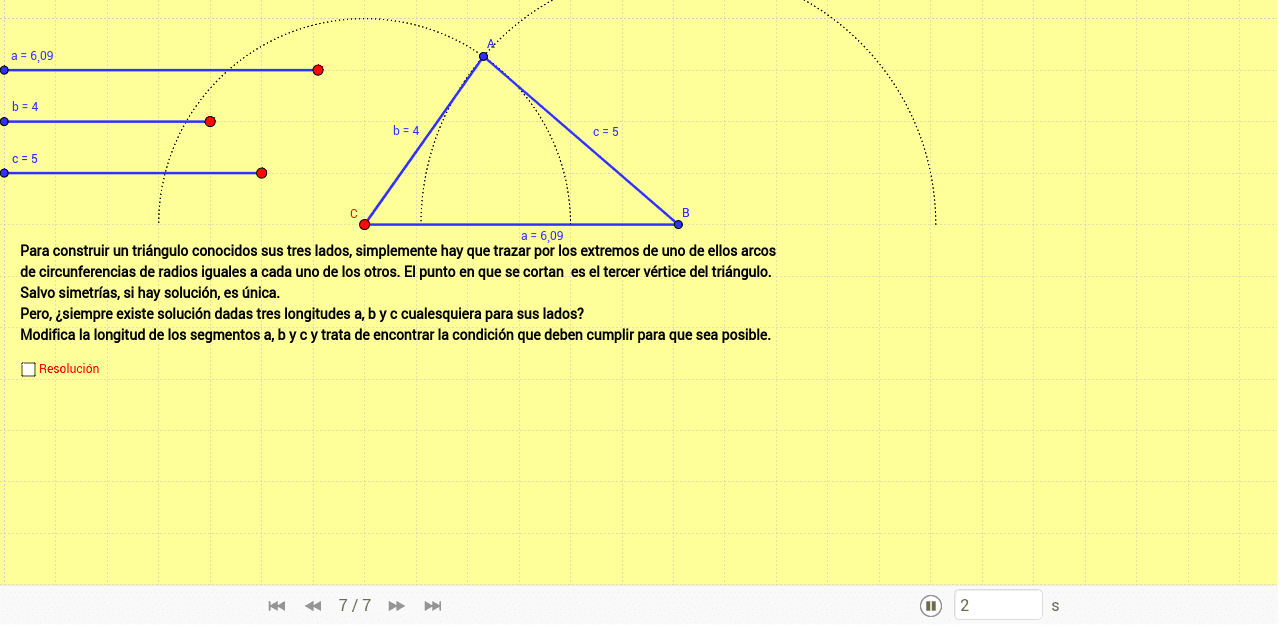
Task: Click the line starting 'de circunferencias de radios'
Action: [x=396, y=272]
